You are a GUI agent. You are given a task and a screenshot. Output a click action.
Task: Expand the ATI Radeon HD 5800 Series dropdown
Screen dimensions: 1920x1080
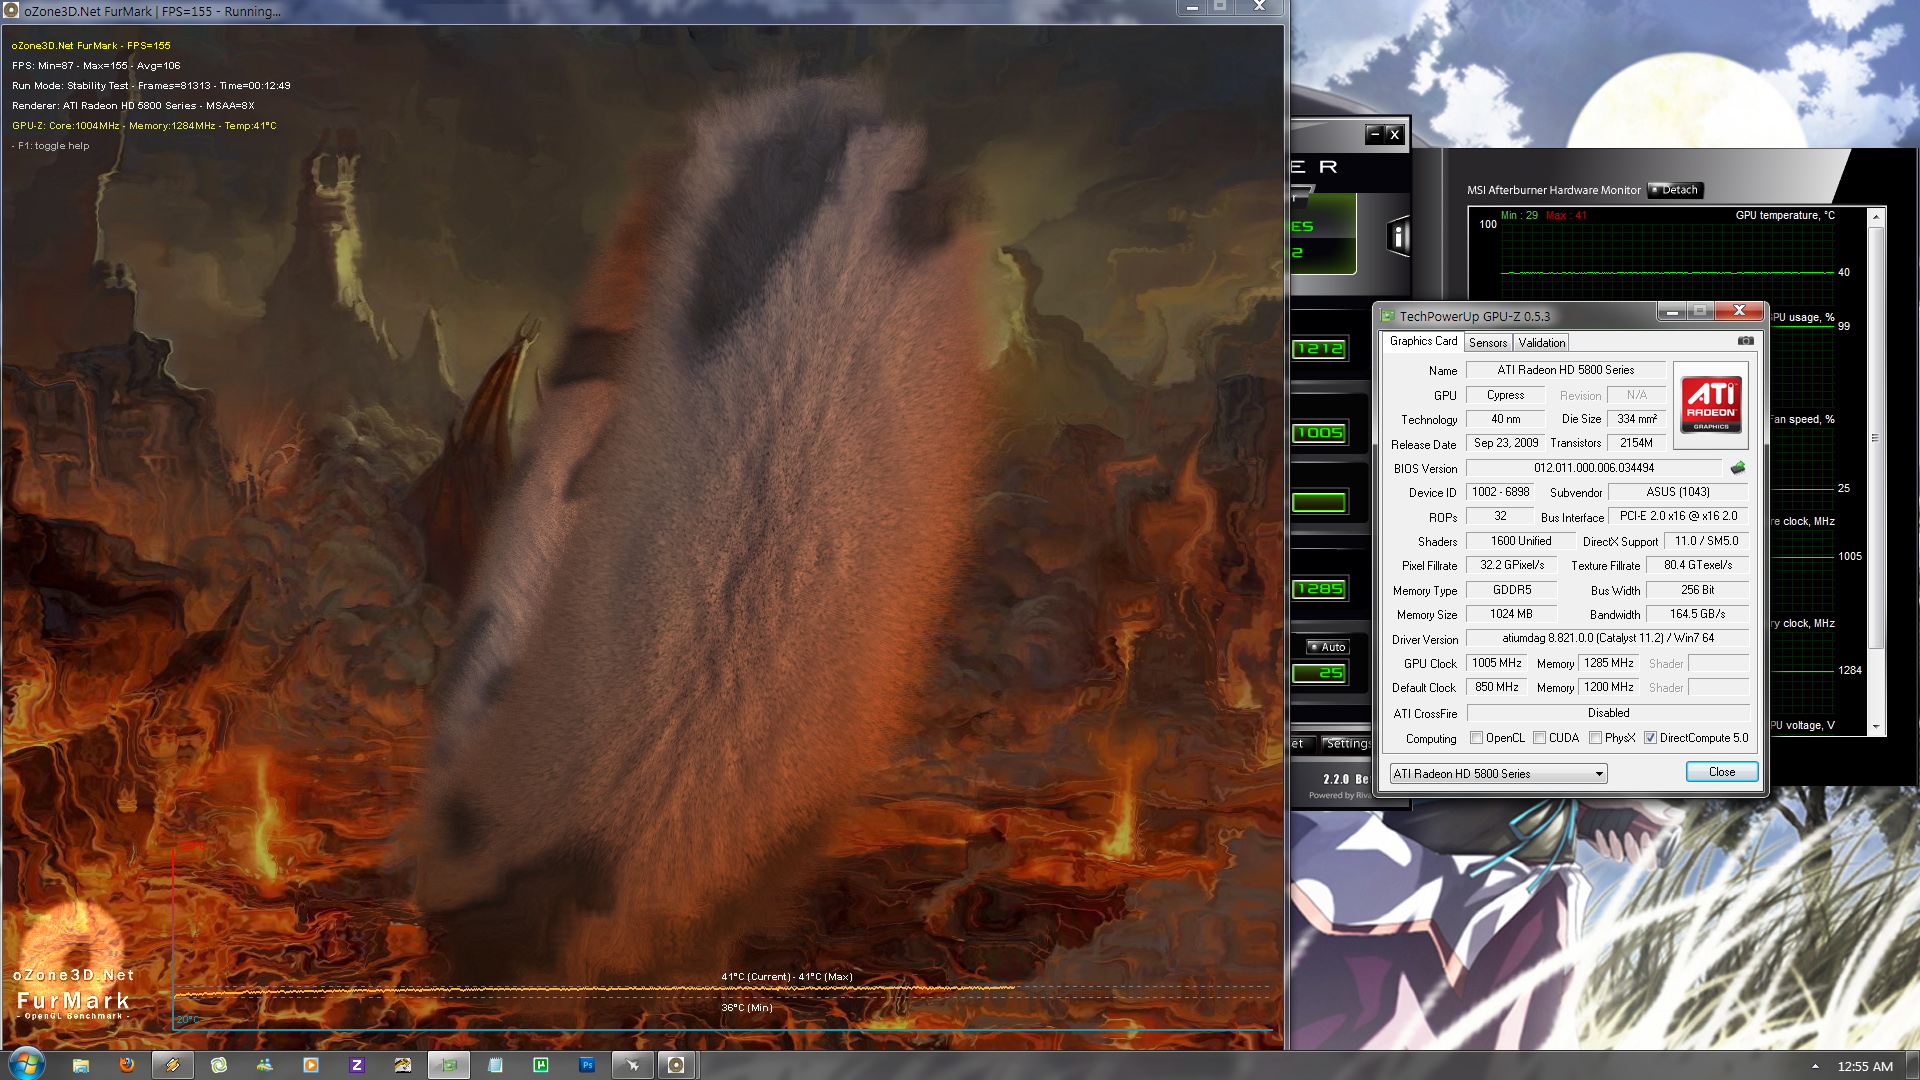tap(1598, 774)
